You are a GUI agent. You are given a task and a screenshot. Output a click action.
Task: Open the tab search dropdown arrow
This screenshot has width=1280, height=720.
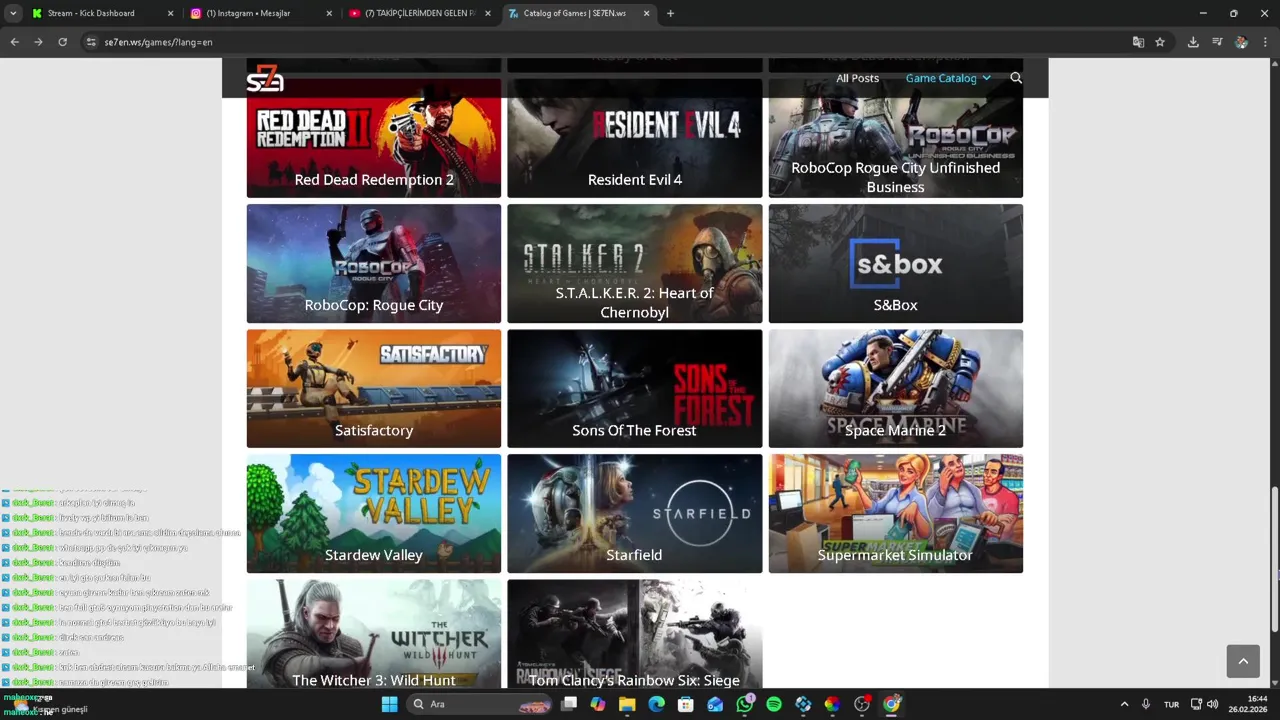[x=13, y=13]
